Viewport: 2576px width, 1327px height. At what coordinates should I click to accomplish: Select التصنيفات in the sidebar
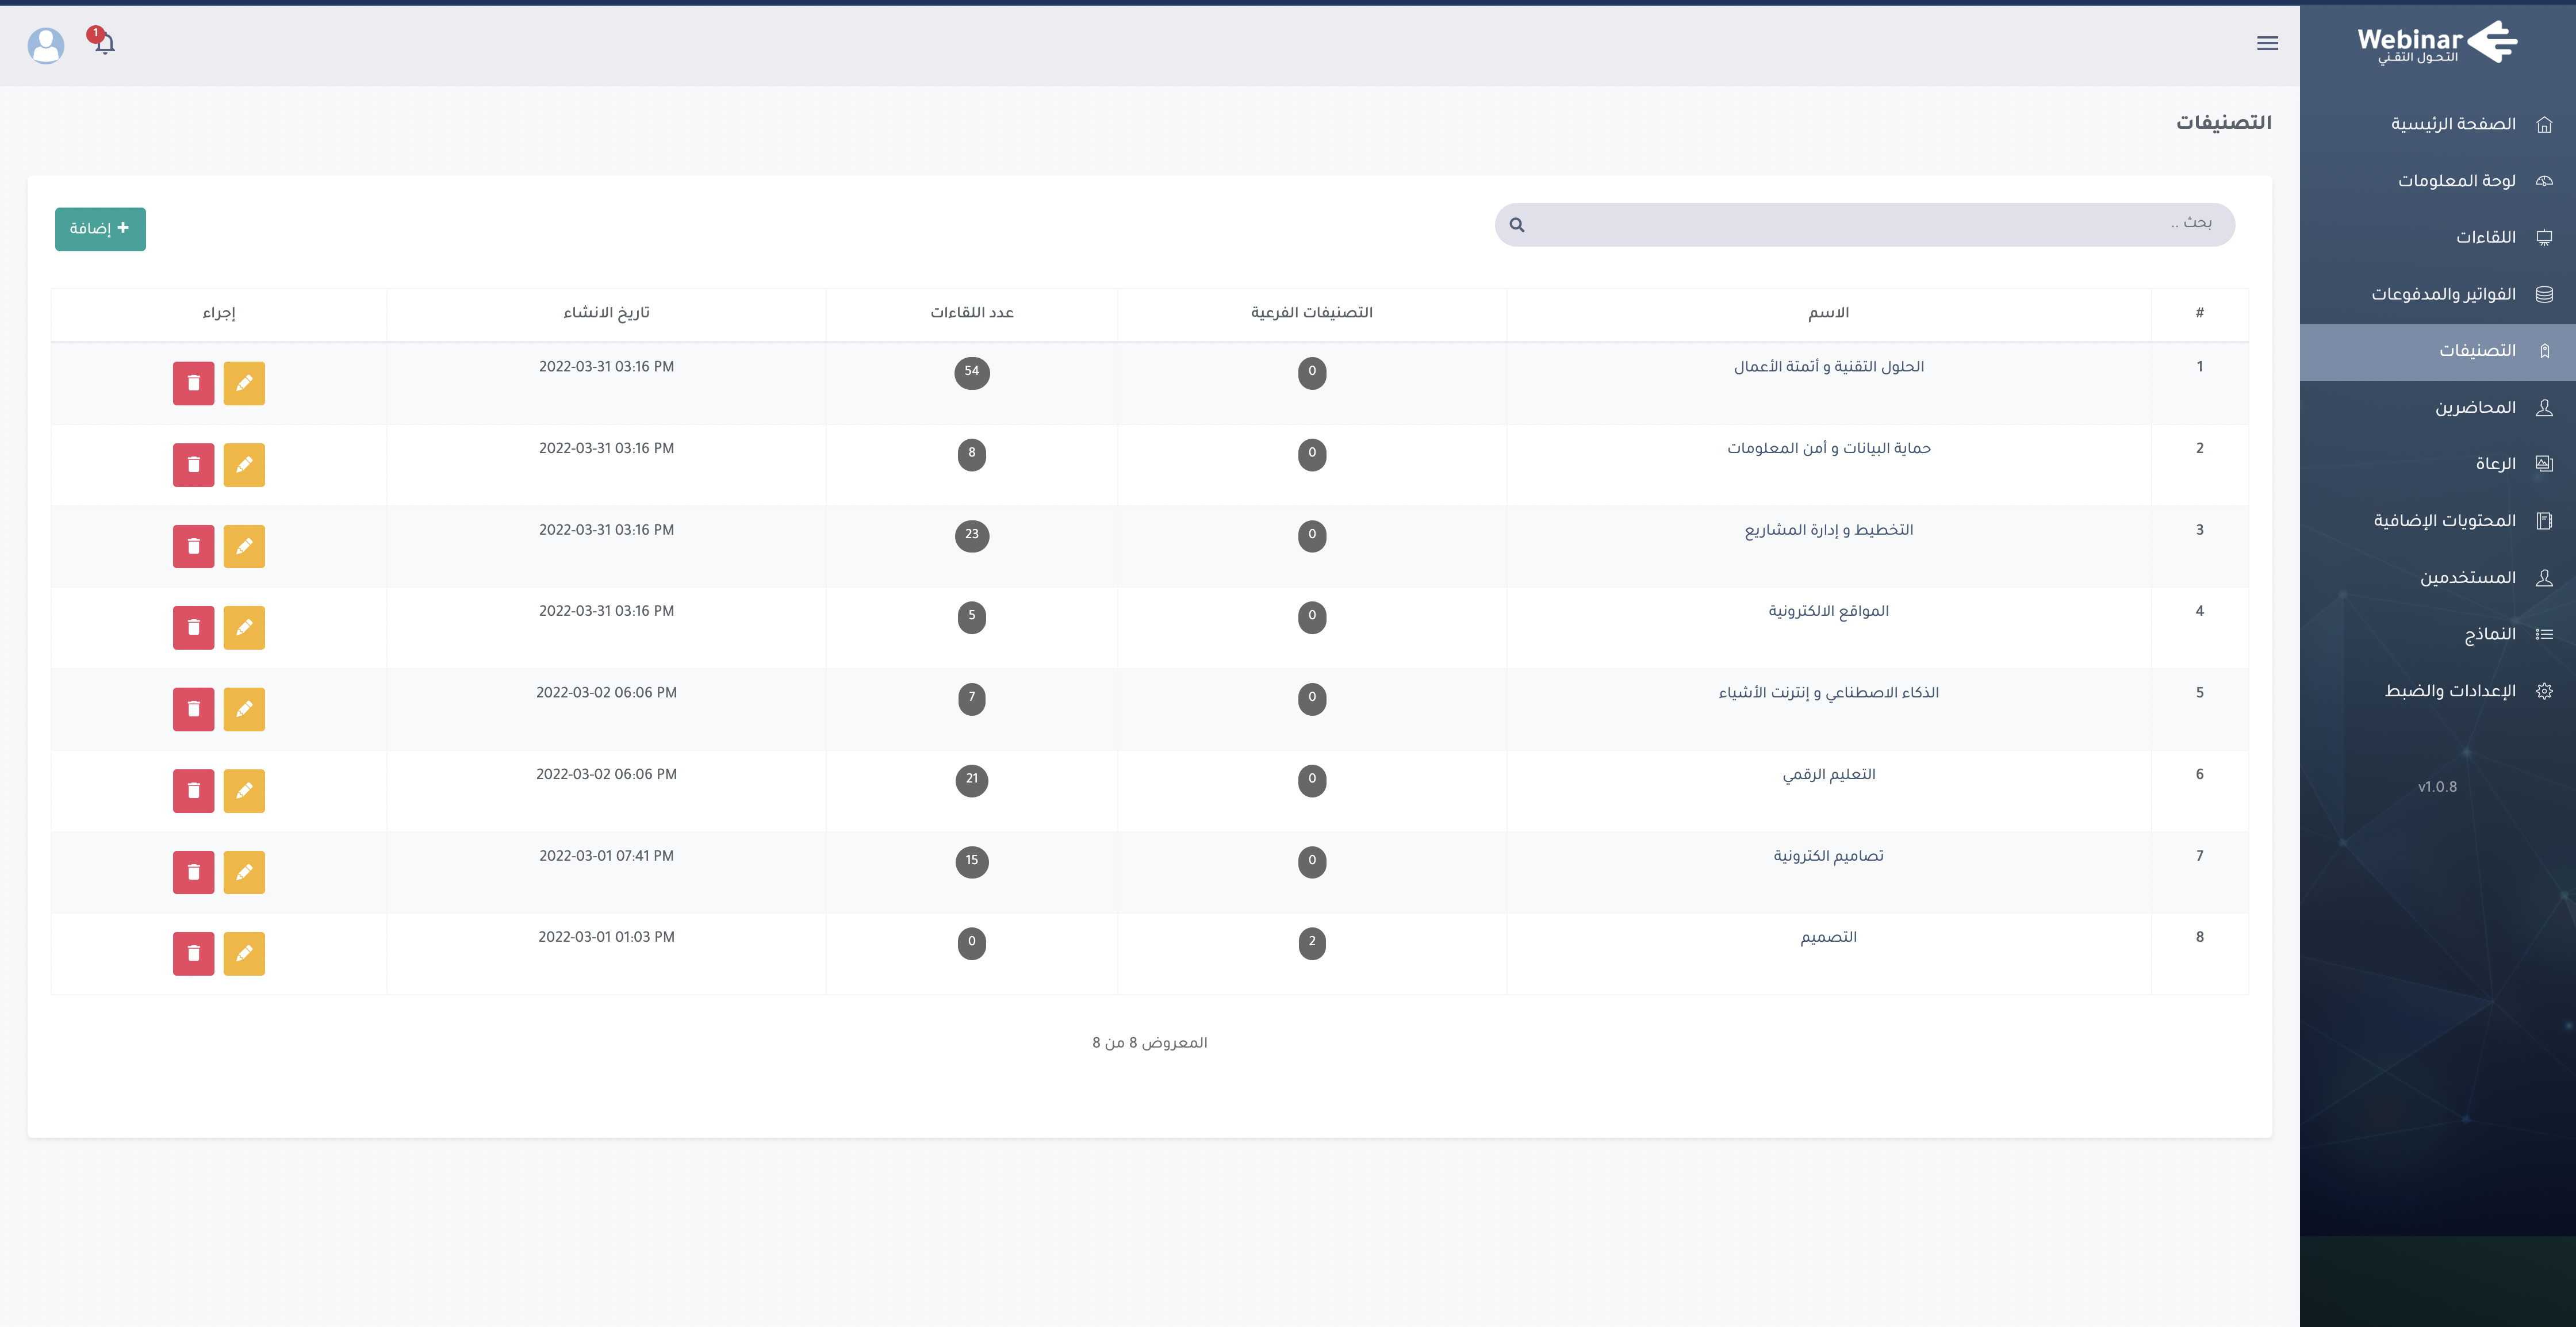[x=2438, y=351]
